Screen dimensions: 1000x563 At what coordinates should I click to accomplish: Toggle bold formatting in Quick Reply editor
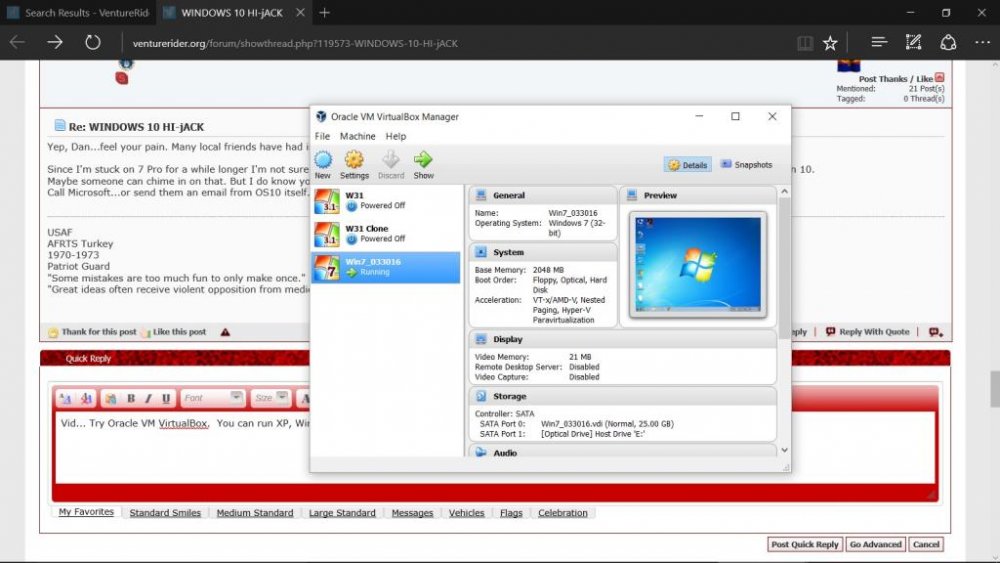pos(131,398)
